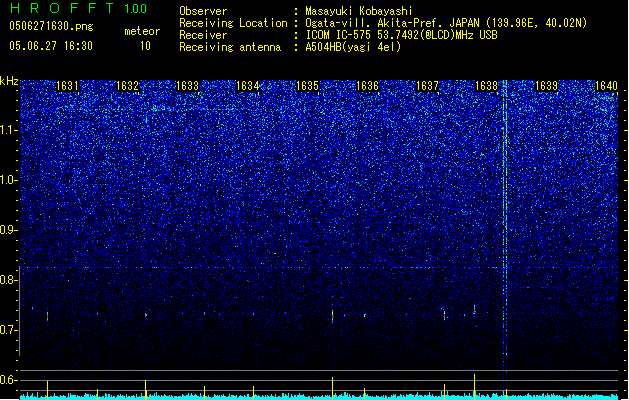
Task: Select the file name 0506271630.png
Action: (51, 26)
